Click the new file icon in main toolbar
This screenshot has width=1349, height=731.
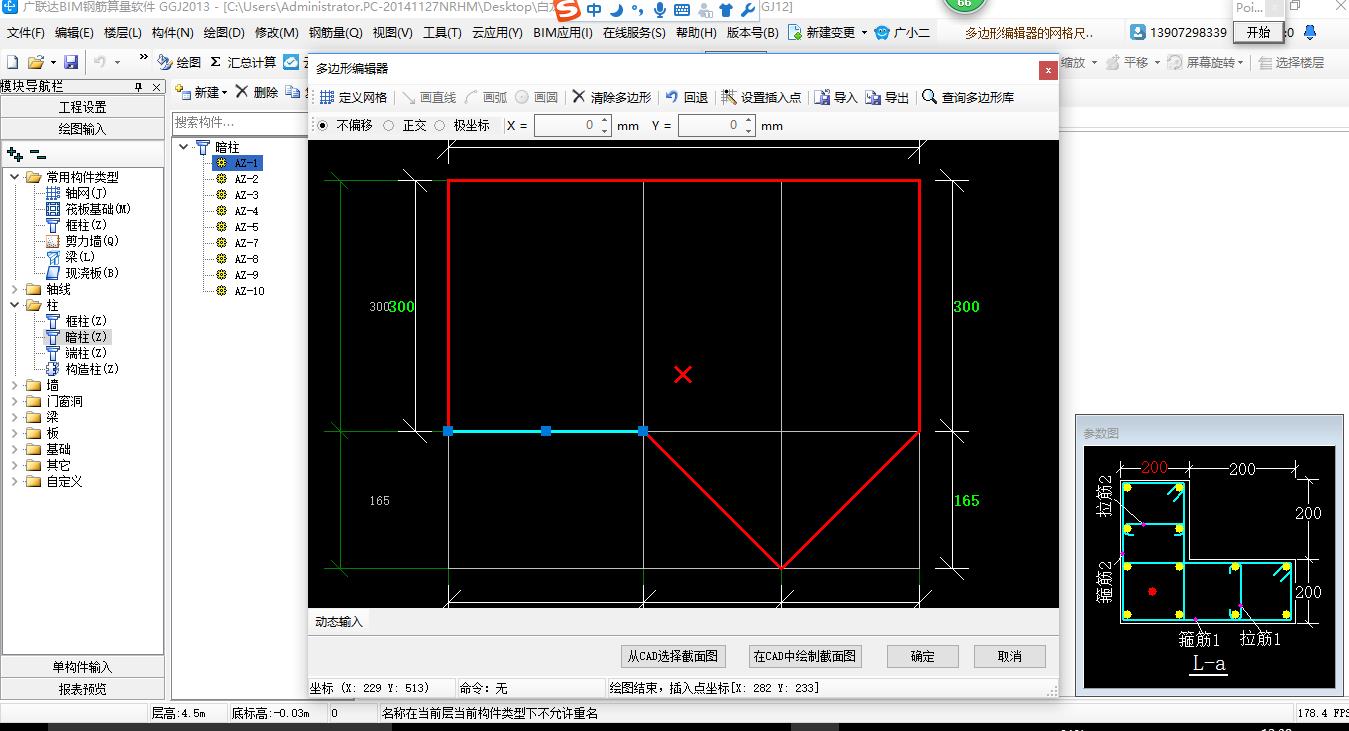tap(13, 62)
